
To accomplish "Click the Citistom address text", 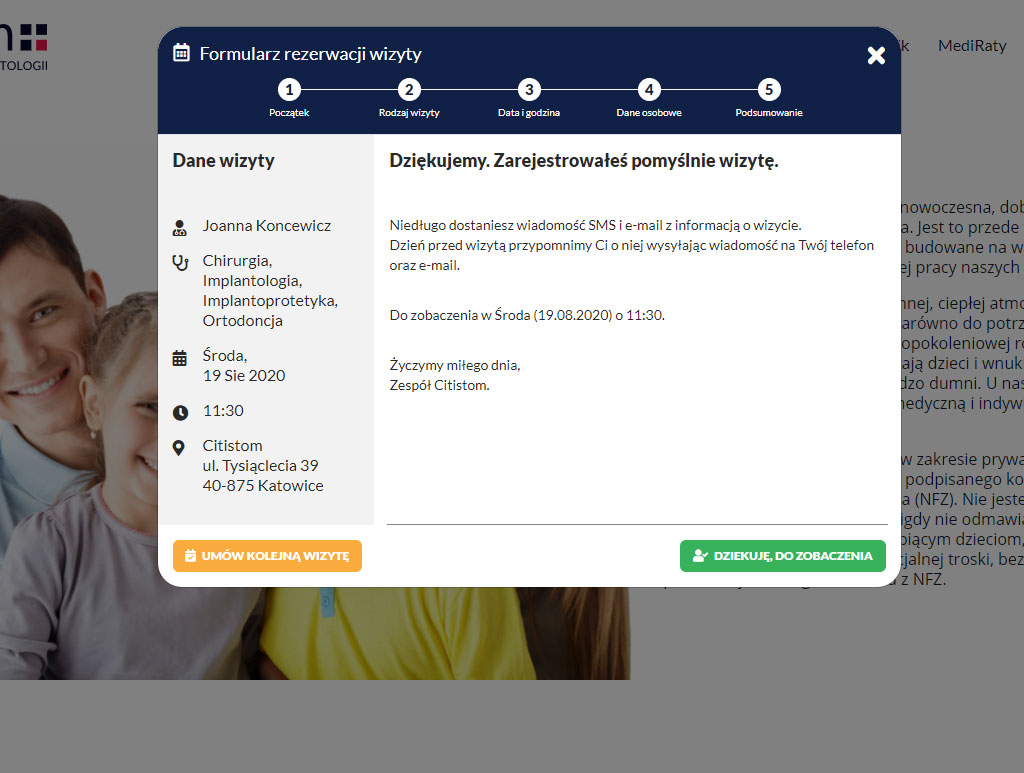I will pyautogui.click(x=263, y=465).
